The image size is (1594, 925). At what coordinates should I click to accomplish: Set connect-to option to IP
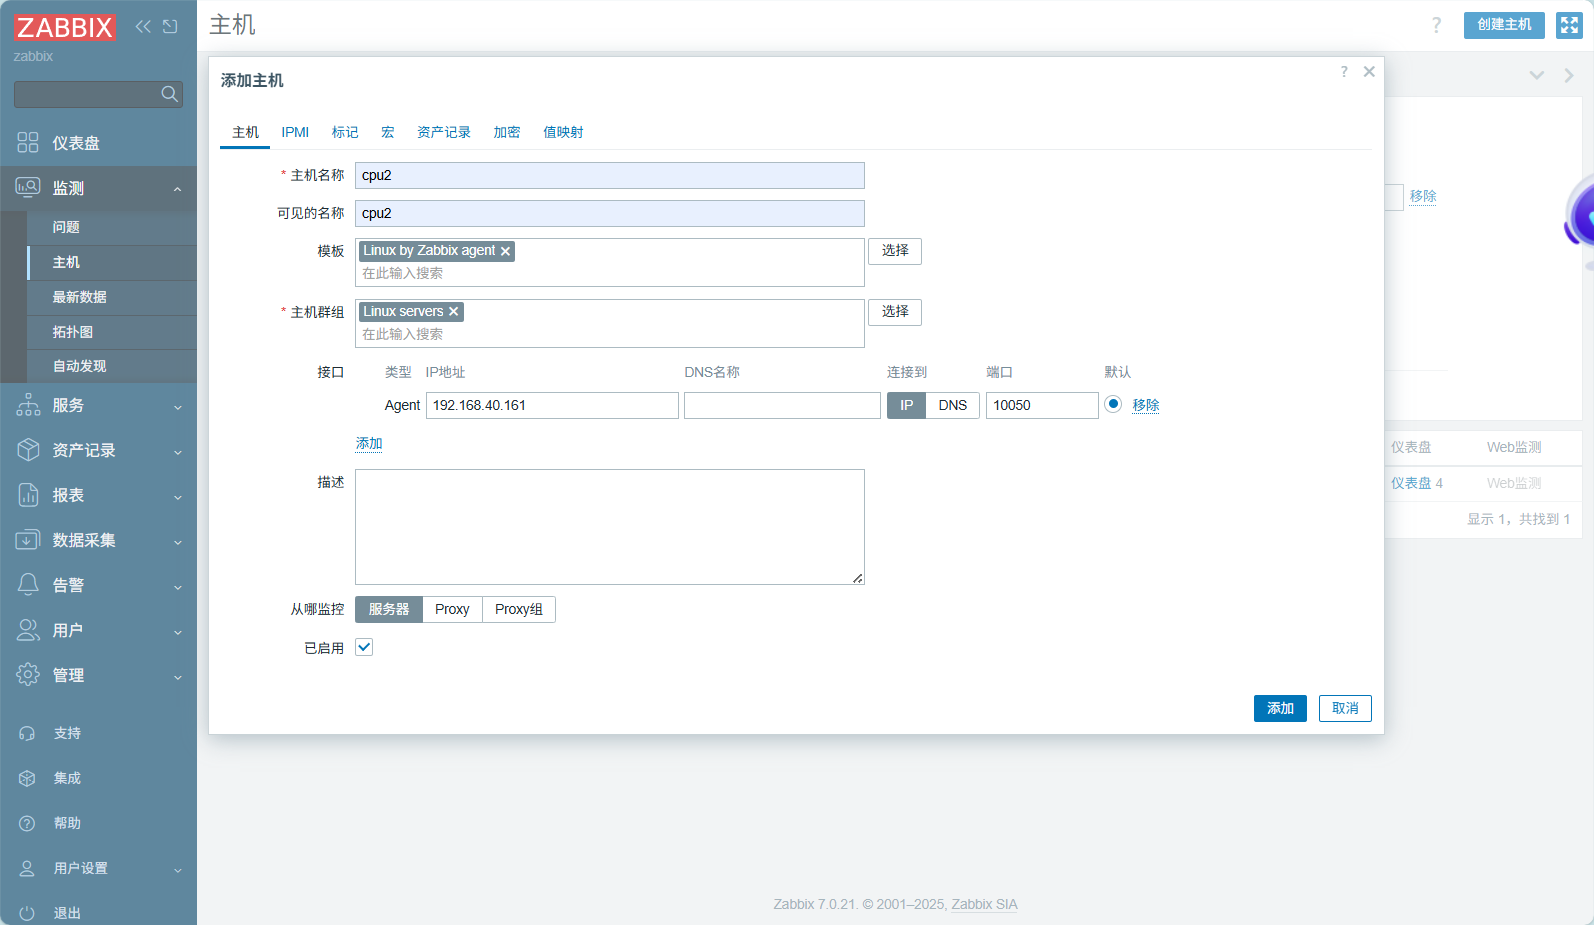point(906,405)
